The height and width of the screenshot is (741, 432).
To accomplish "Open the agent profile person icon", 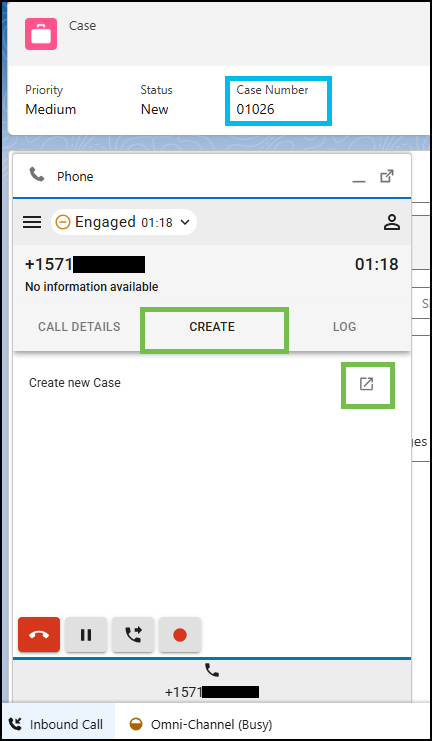I will point(391,222).
